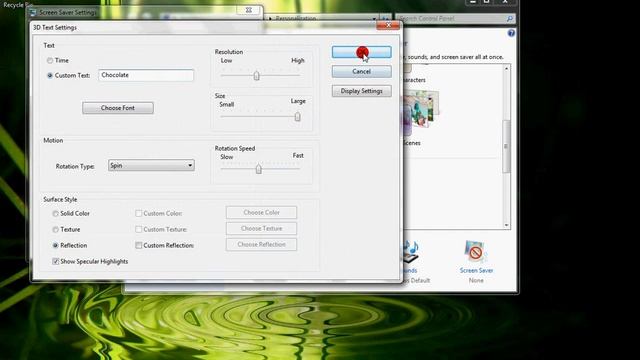Click the Rotation Speed slider handle
Image resolution: width=640 pixels, height=360 pixels.
pos(258,169)
